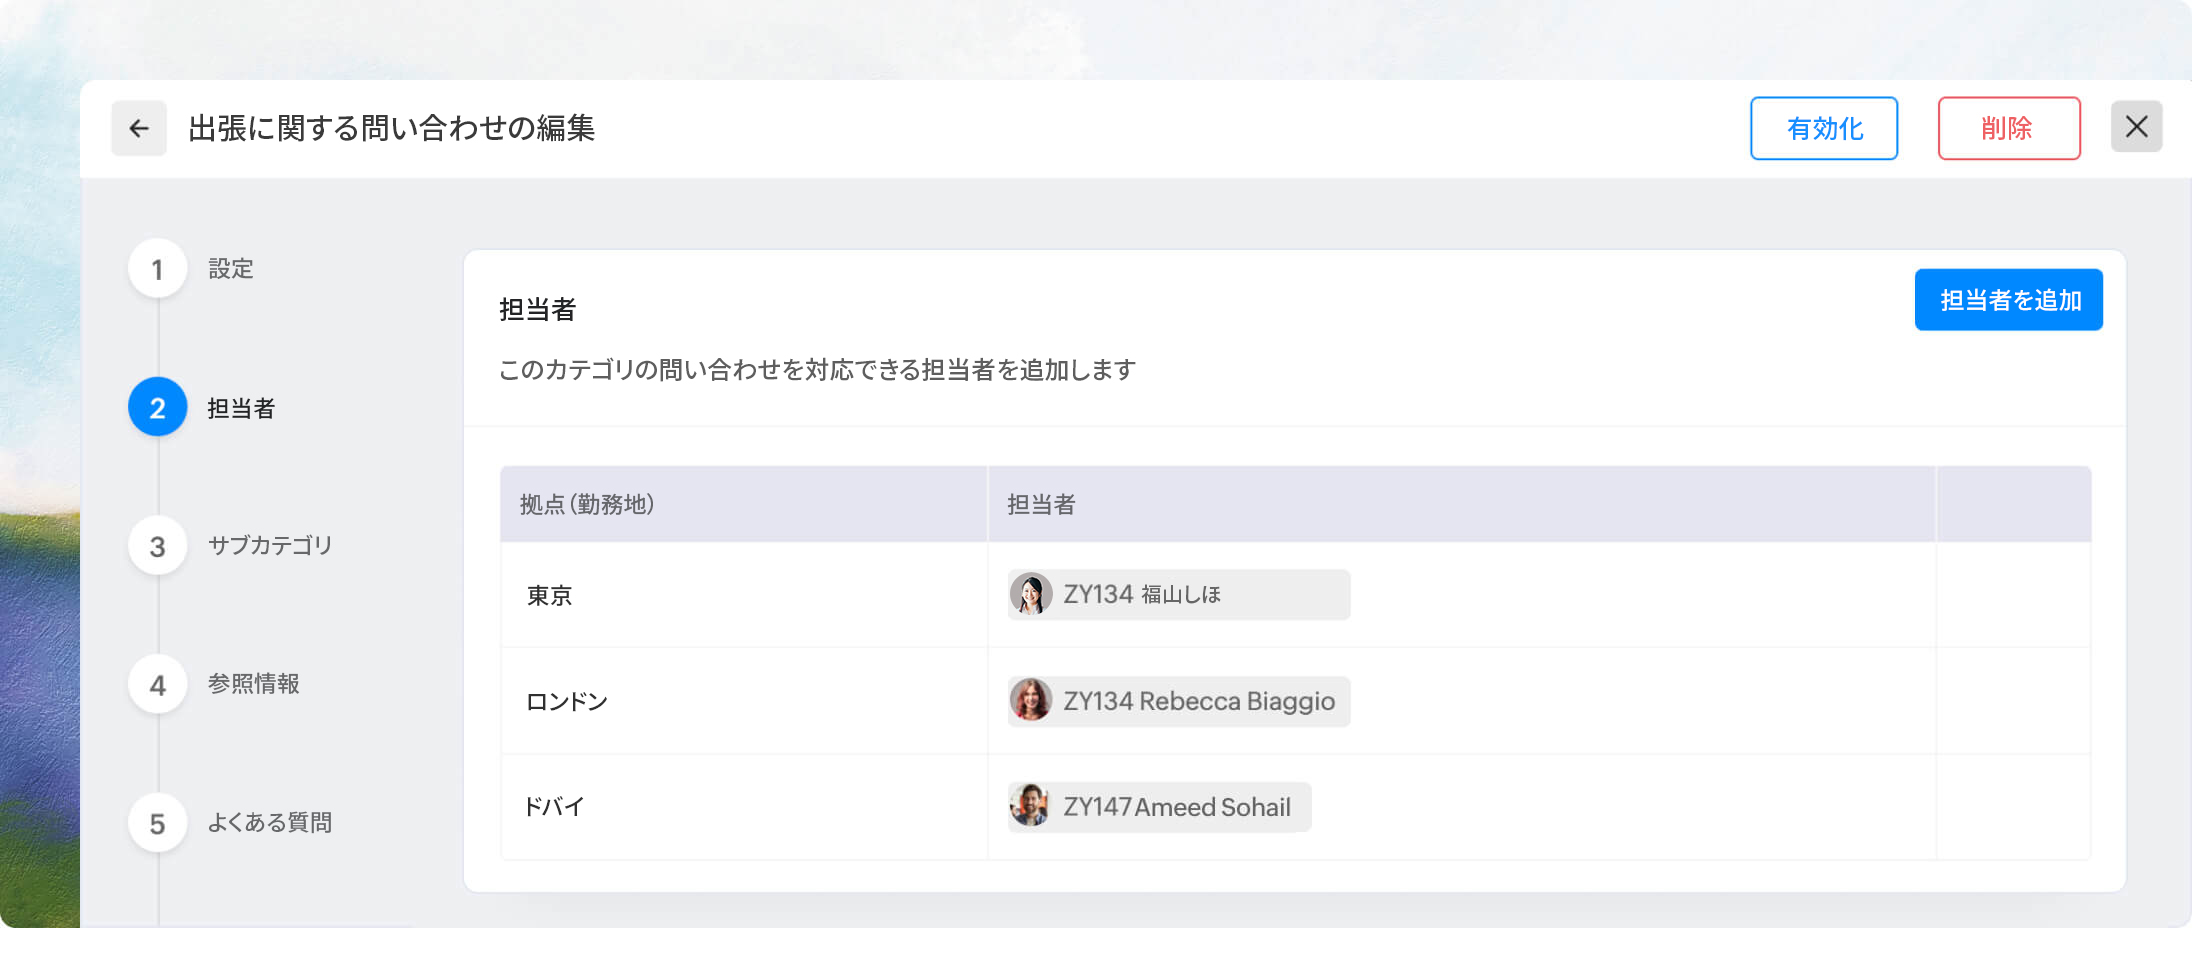Viewport: 2192px width, 958px height.
Task: Click the 有効化 button
Action: 1823,128
